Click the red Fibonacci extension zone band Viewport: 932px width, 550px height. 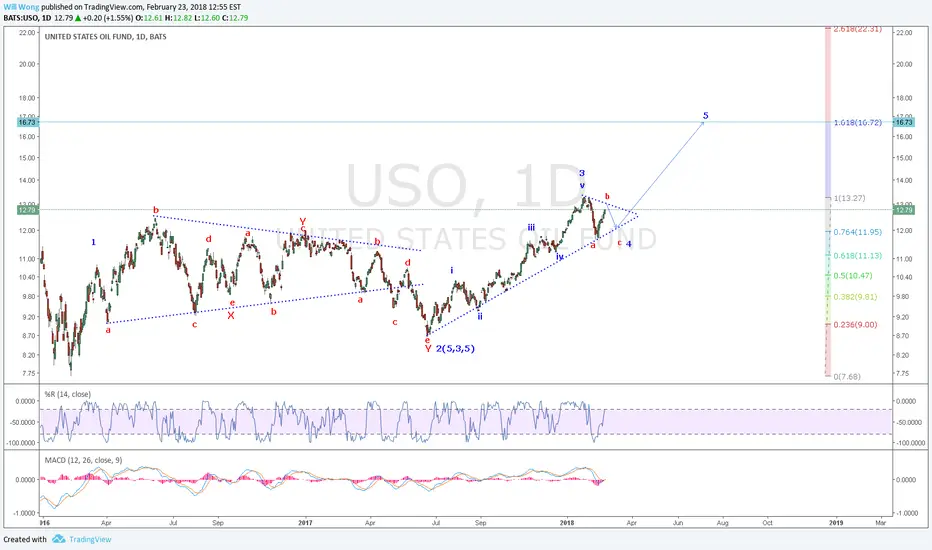click(x=827, y=74)
